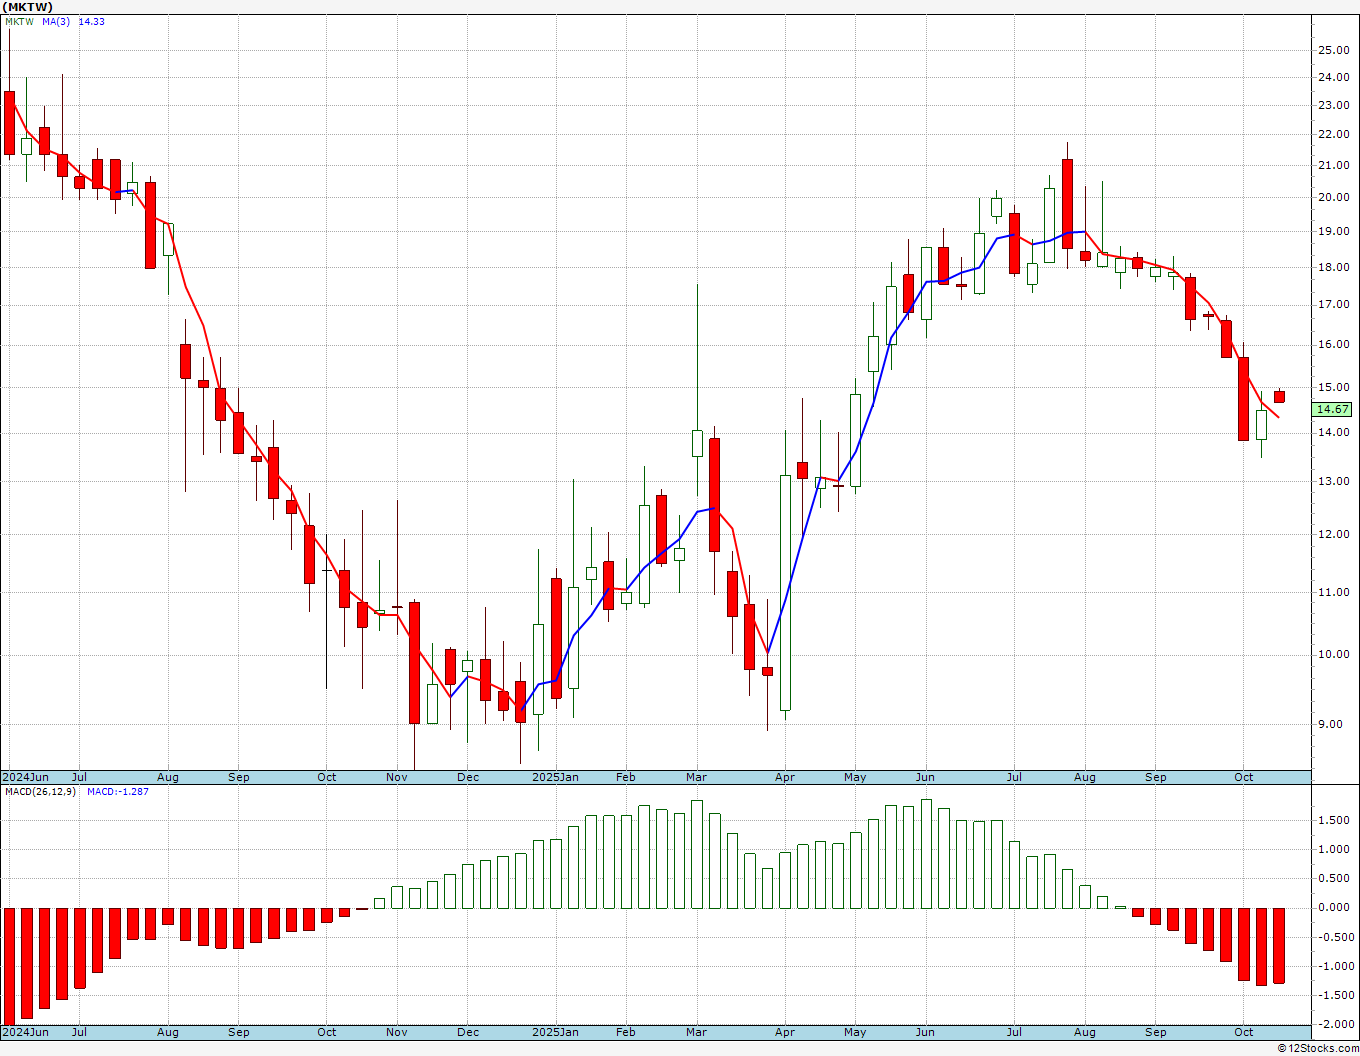Select the 20.00 price axis label
Viewport: 1360px width, 1056px height.
pyautogui.click(x=1333, y=197)
